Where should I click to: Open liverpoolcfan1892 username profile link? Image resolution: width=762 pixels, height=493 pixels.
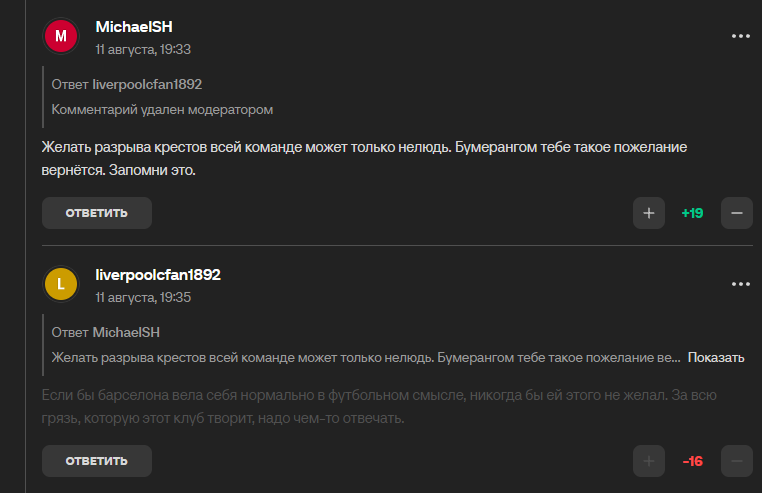[158, 275]
